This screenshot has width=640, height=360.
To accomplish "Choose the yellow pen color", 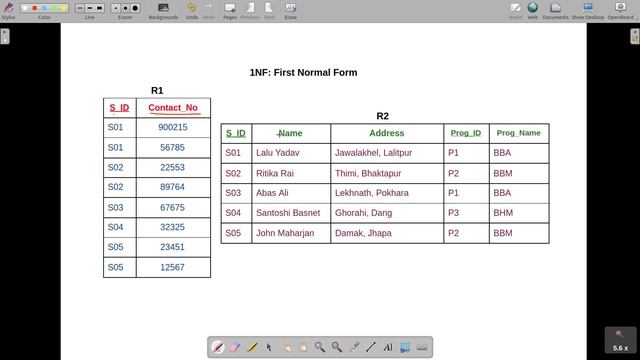I will [x=63, y=8].
